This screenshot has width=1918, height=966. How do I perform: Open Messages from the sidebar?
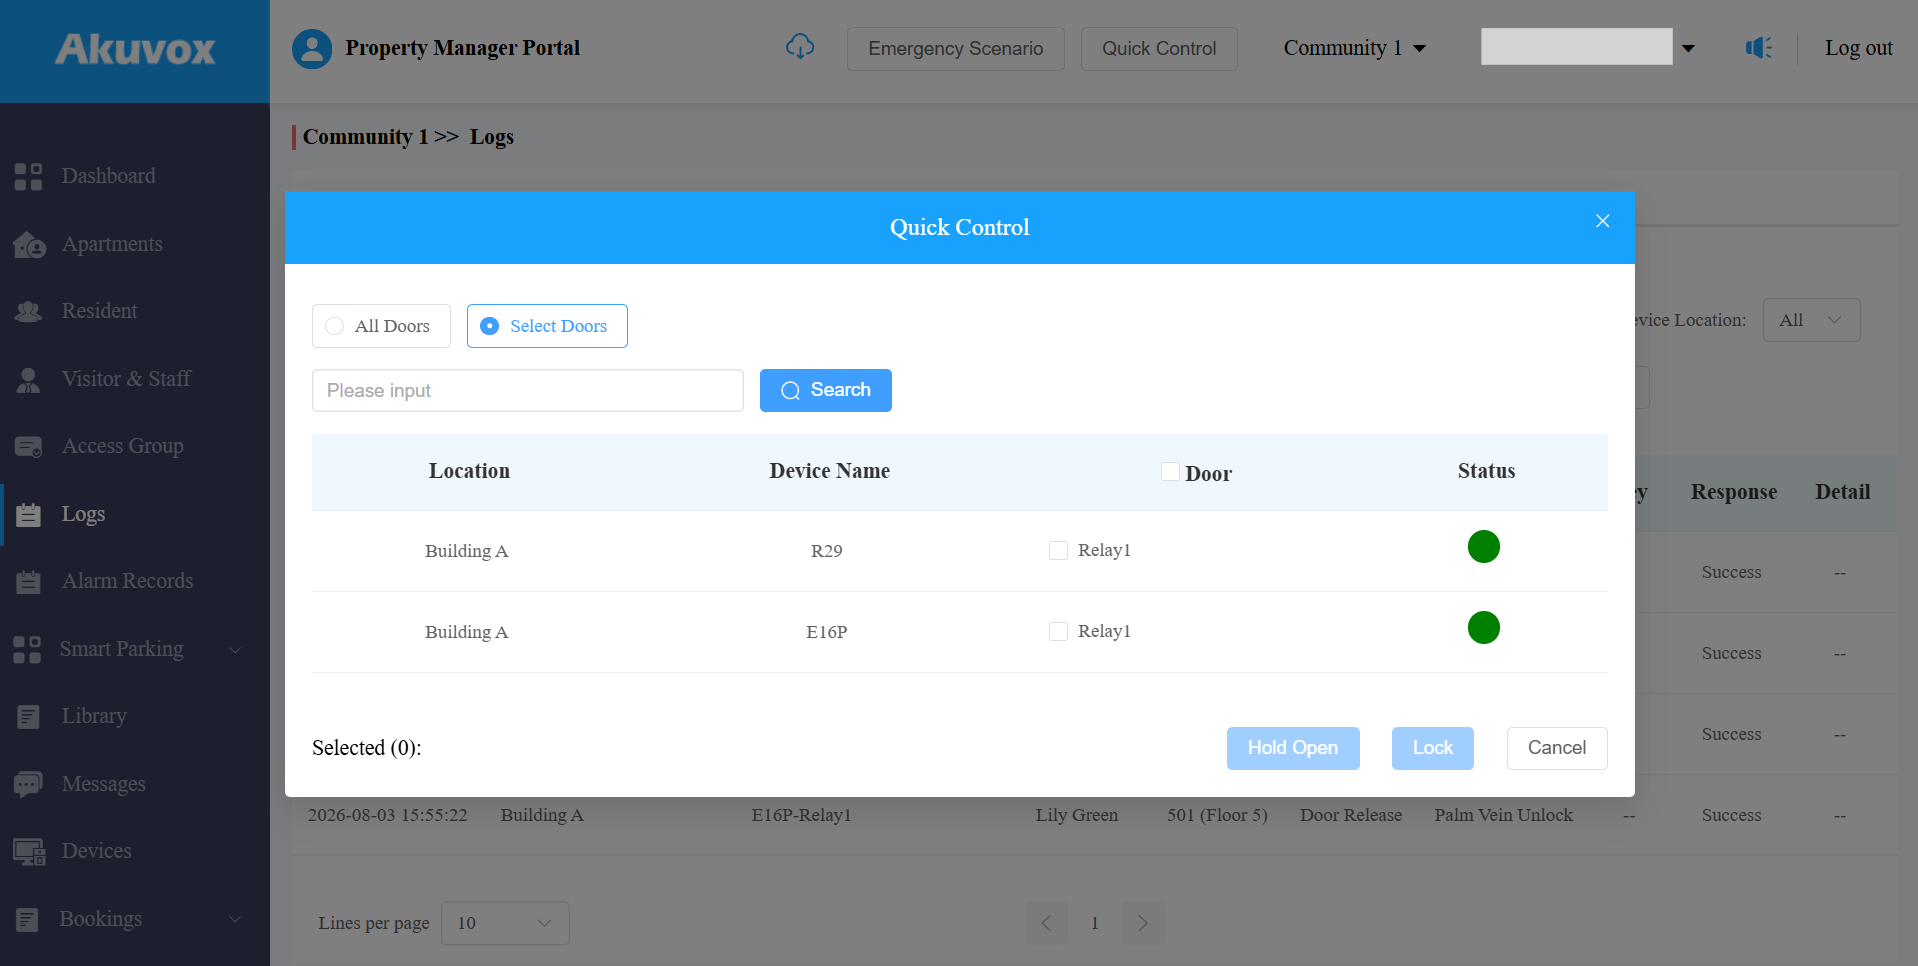[x=104, y=784]
